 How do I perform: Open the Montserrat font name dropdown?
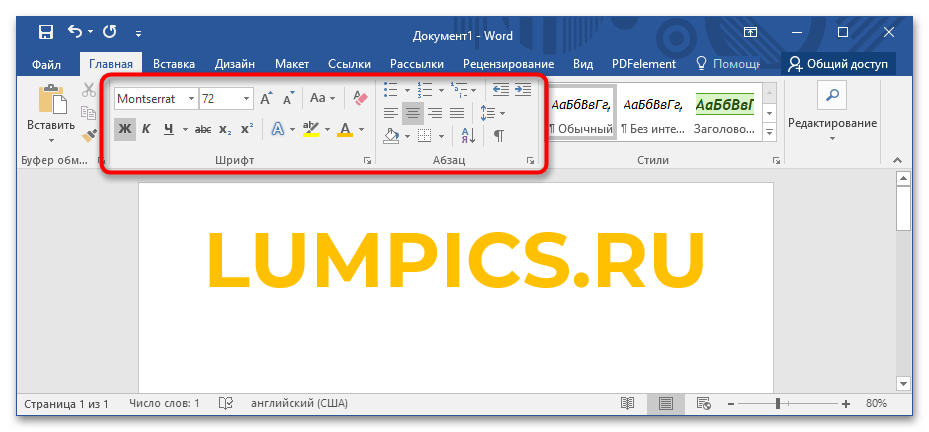click(191, 99)
